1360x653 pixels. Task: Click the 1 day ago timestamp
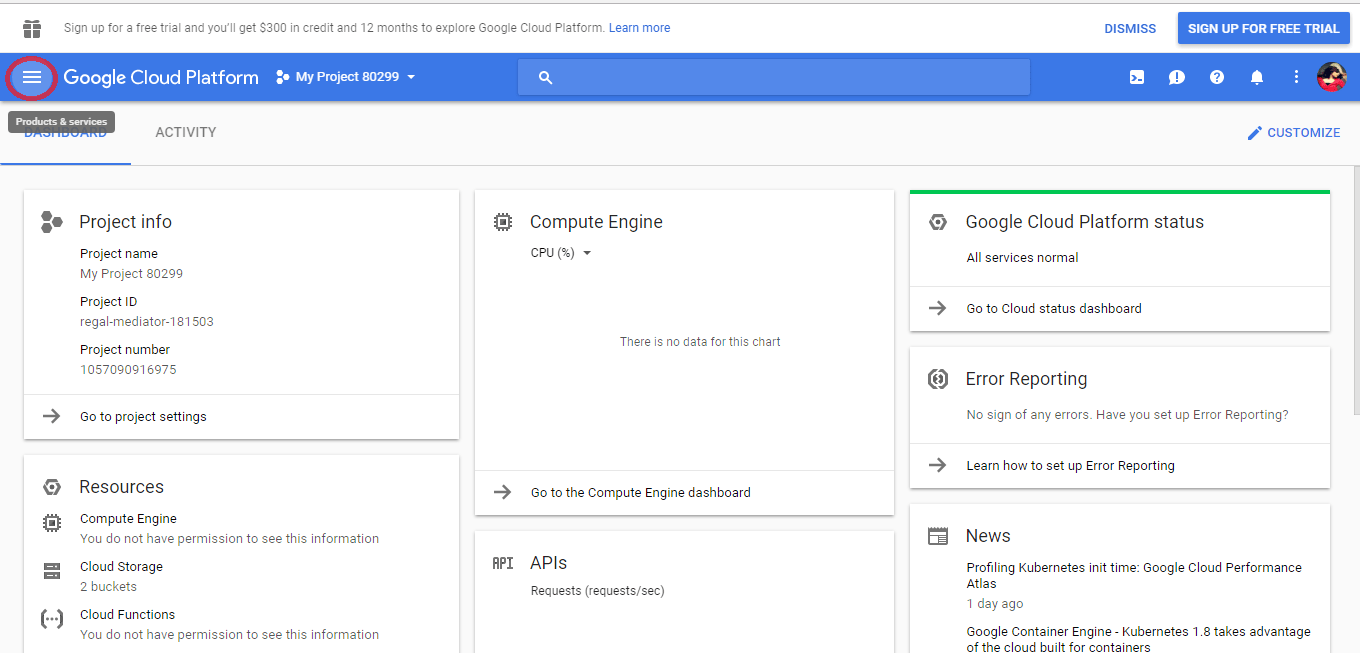click(x=995, y=604)
